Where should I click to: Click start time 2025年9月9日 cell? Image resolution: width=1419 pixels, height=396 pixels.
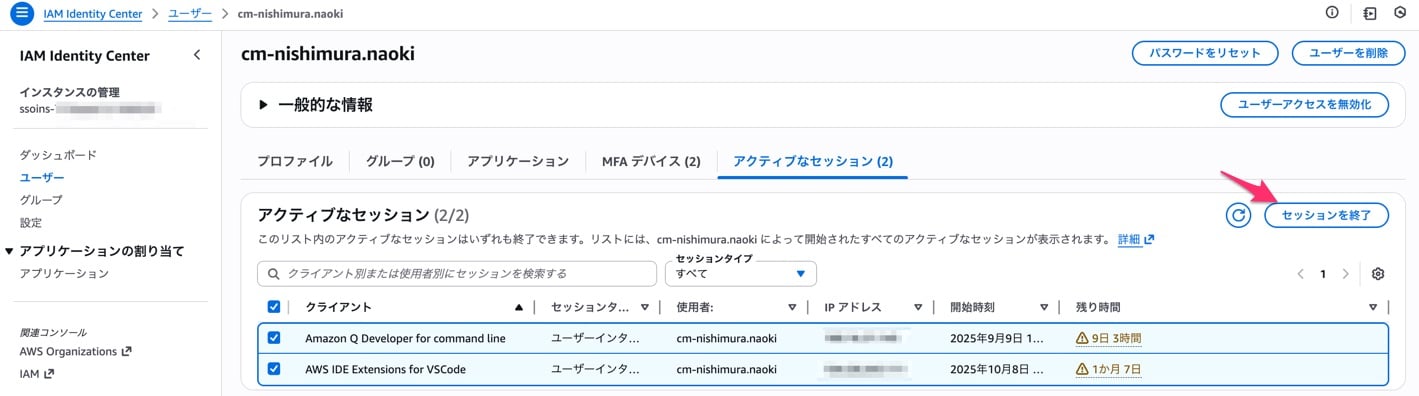997,339
